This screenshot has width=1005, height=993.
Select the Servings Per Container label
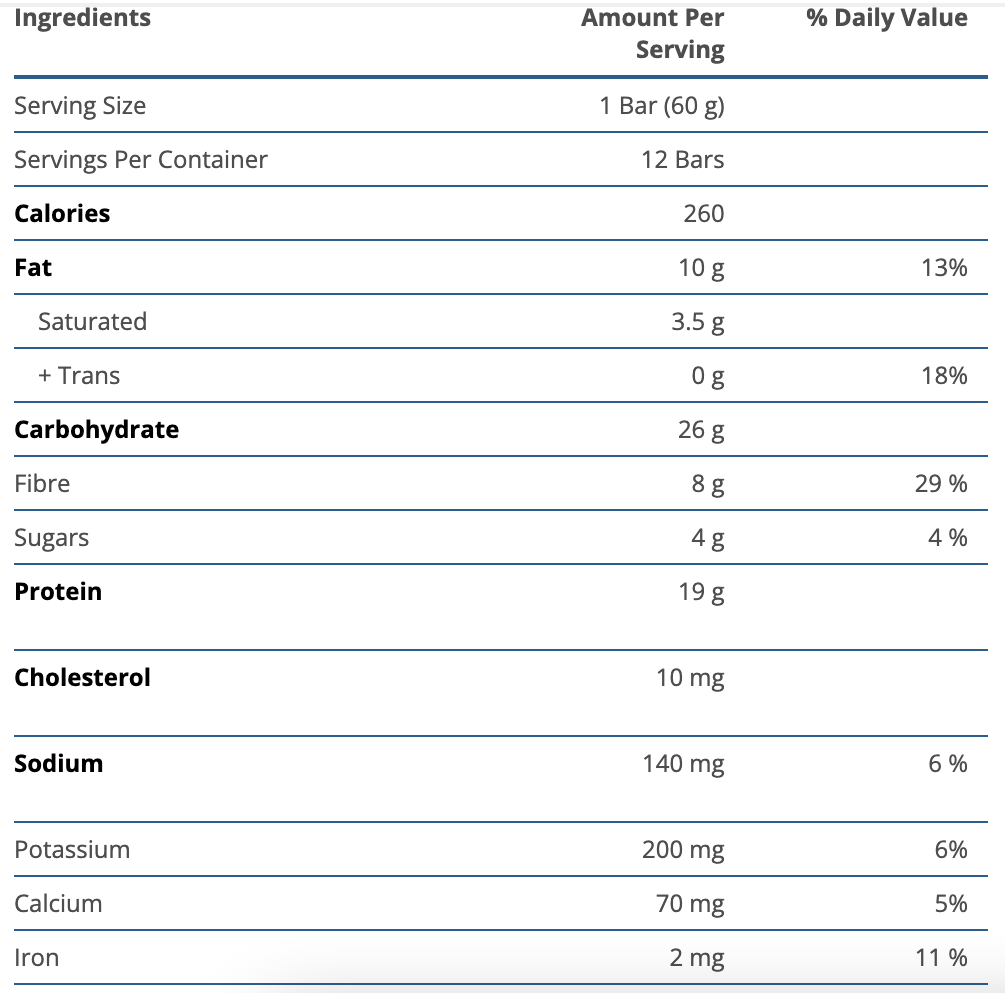coord(141,160)
